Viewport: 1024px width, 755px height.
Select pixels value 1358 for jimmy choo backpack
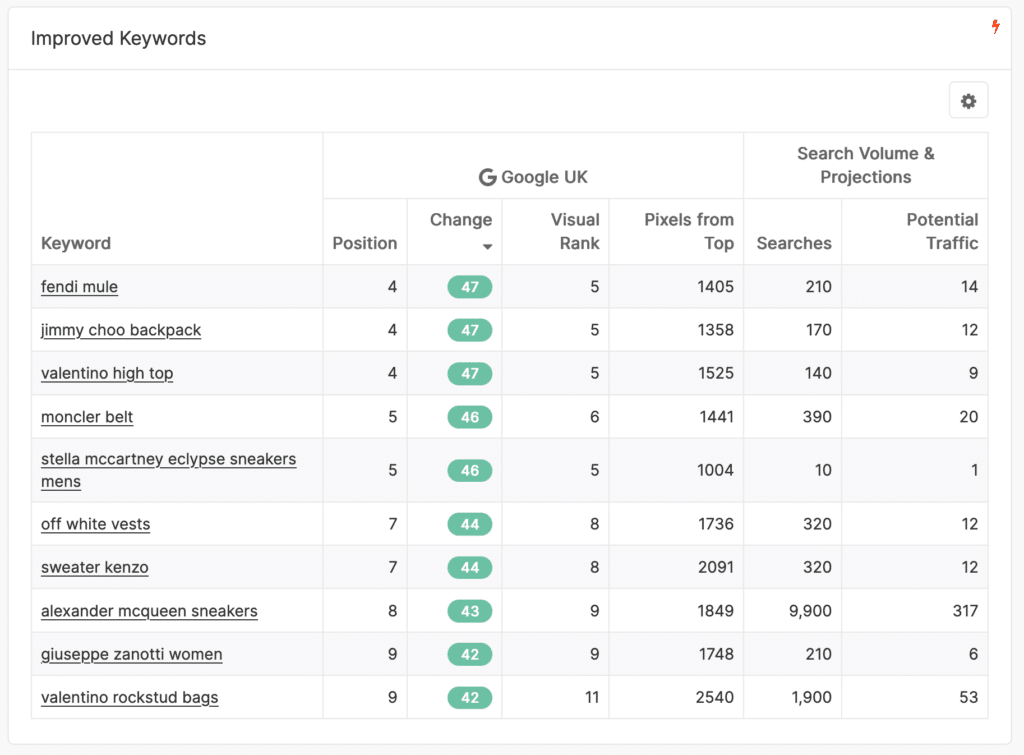tap(715, 330)
